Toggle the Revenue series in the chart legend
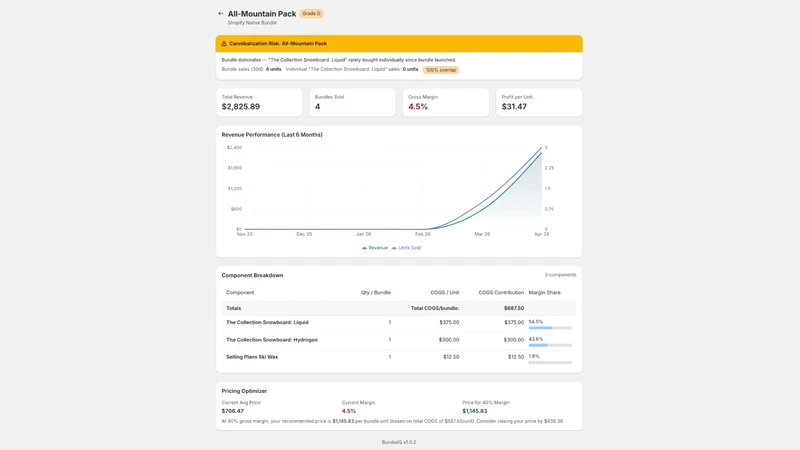The width and height of the screenshot is (800, 450). coord(375,248)
